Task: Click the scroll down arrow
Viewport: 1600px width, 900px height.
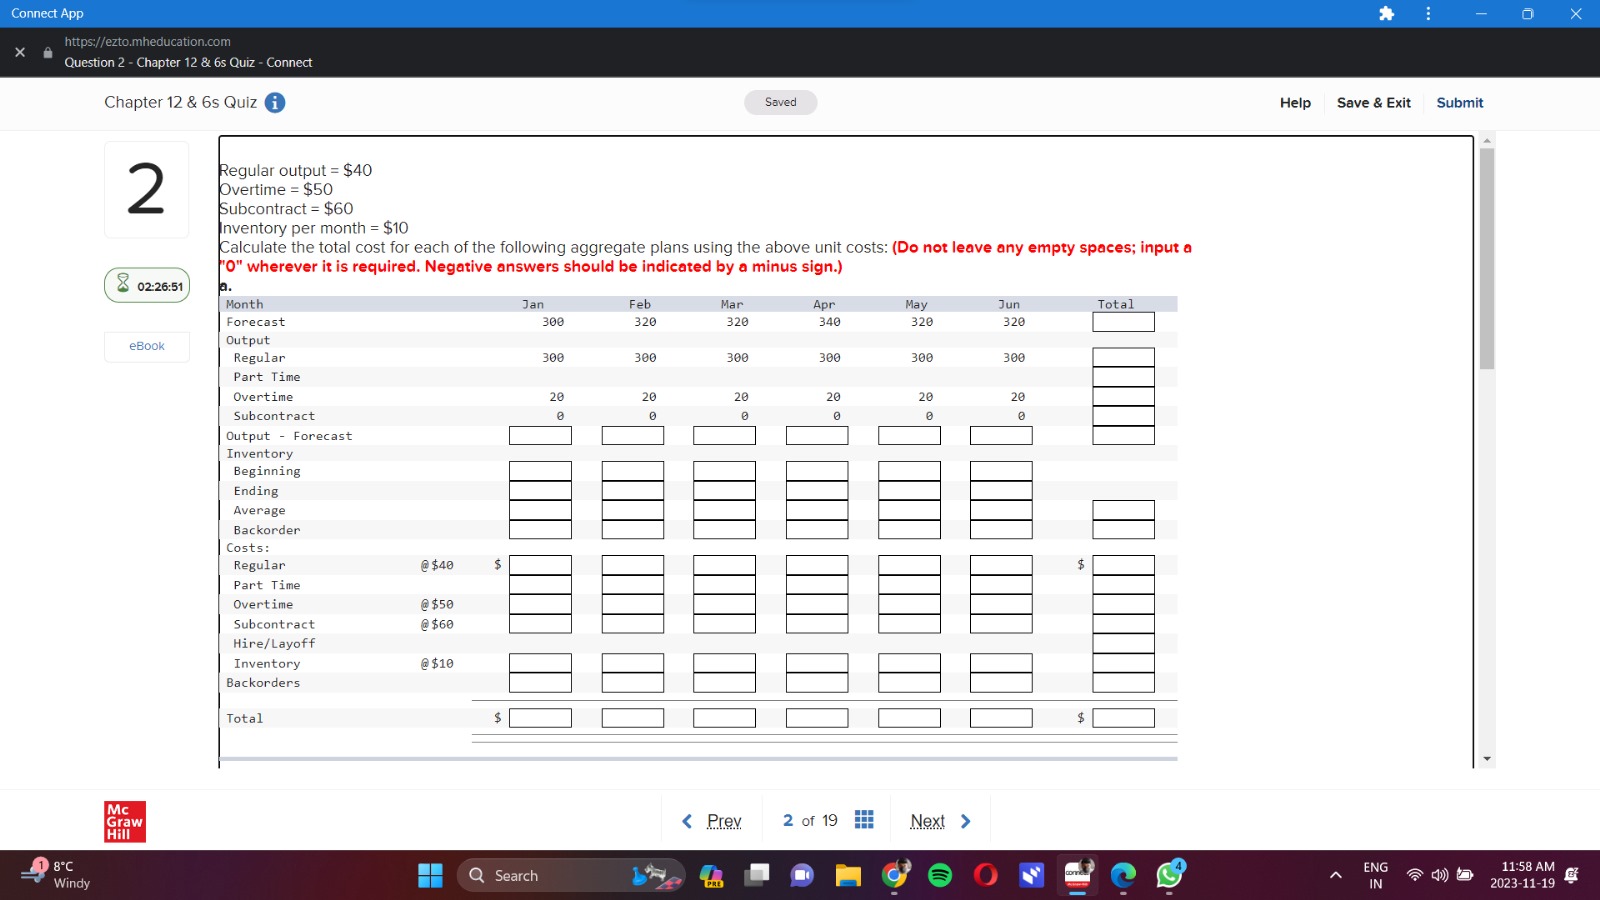Action: (x=1487, y=759)
